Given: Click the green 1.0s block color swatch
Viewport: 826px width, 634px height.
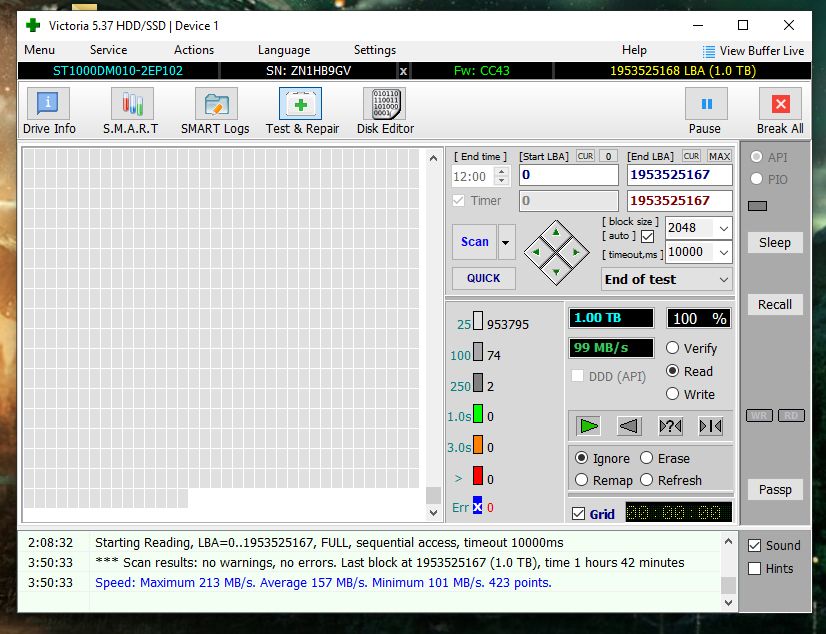Looking at the screenshot, I should tap(478, 414).
